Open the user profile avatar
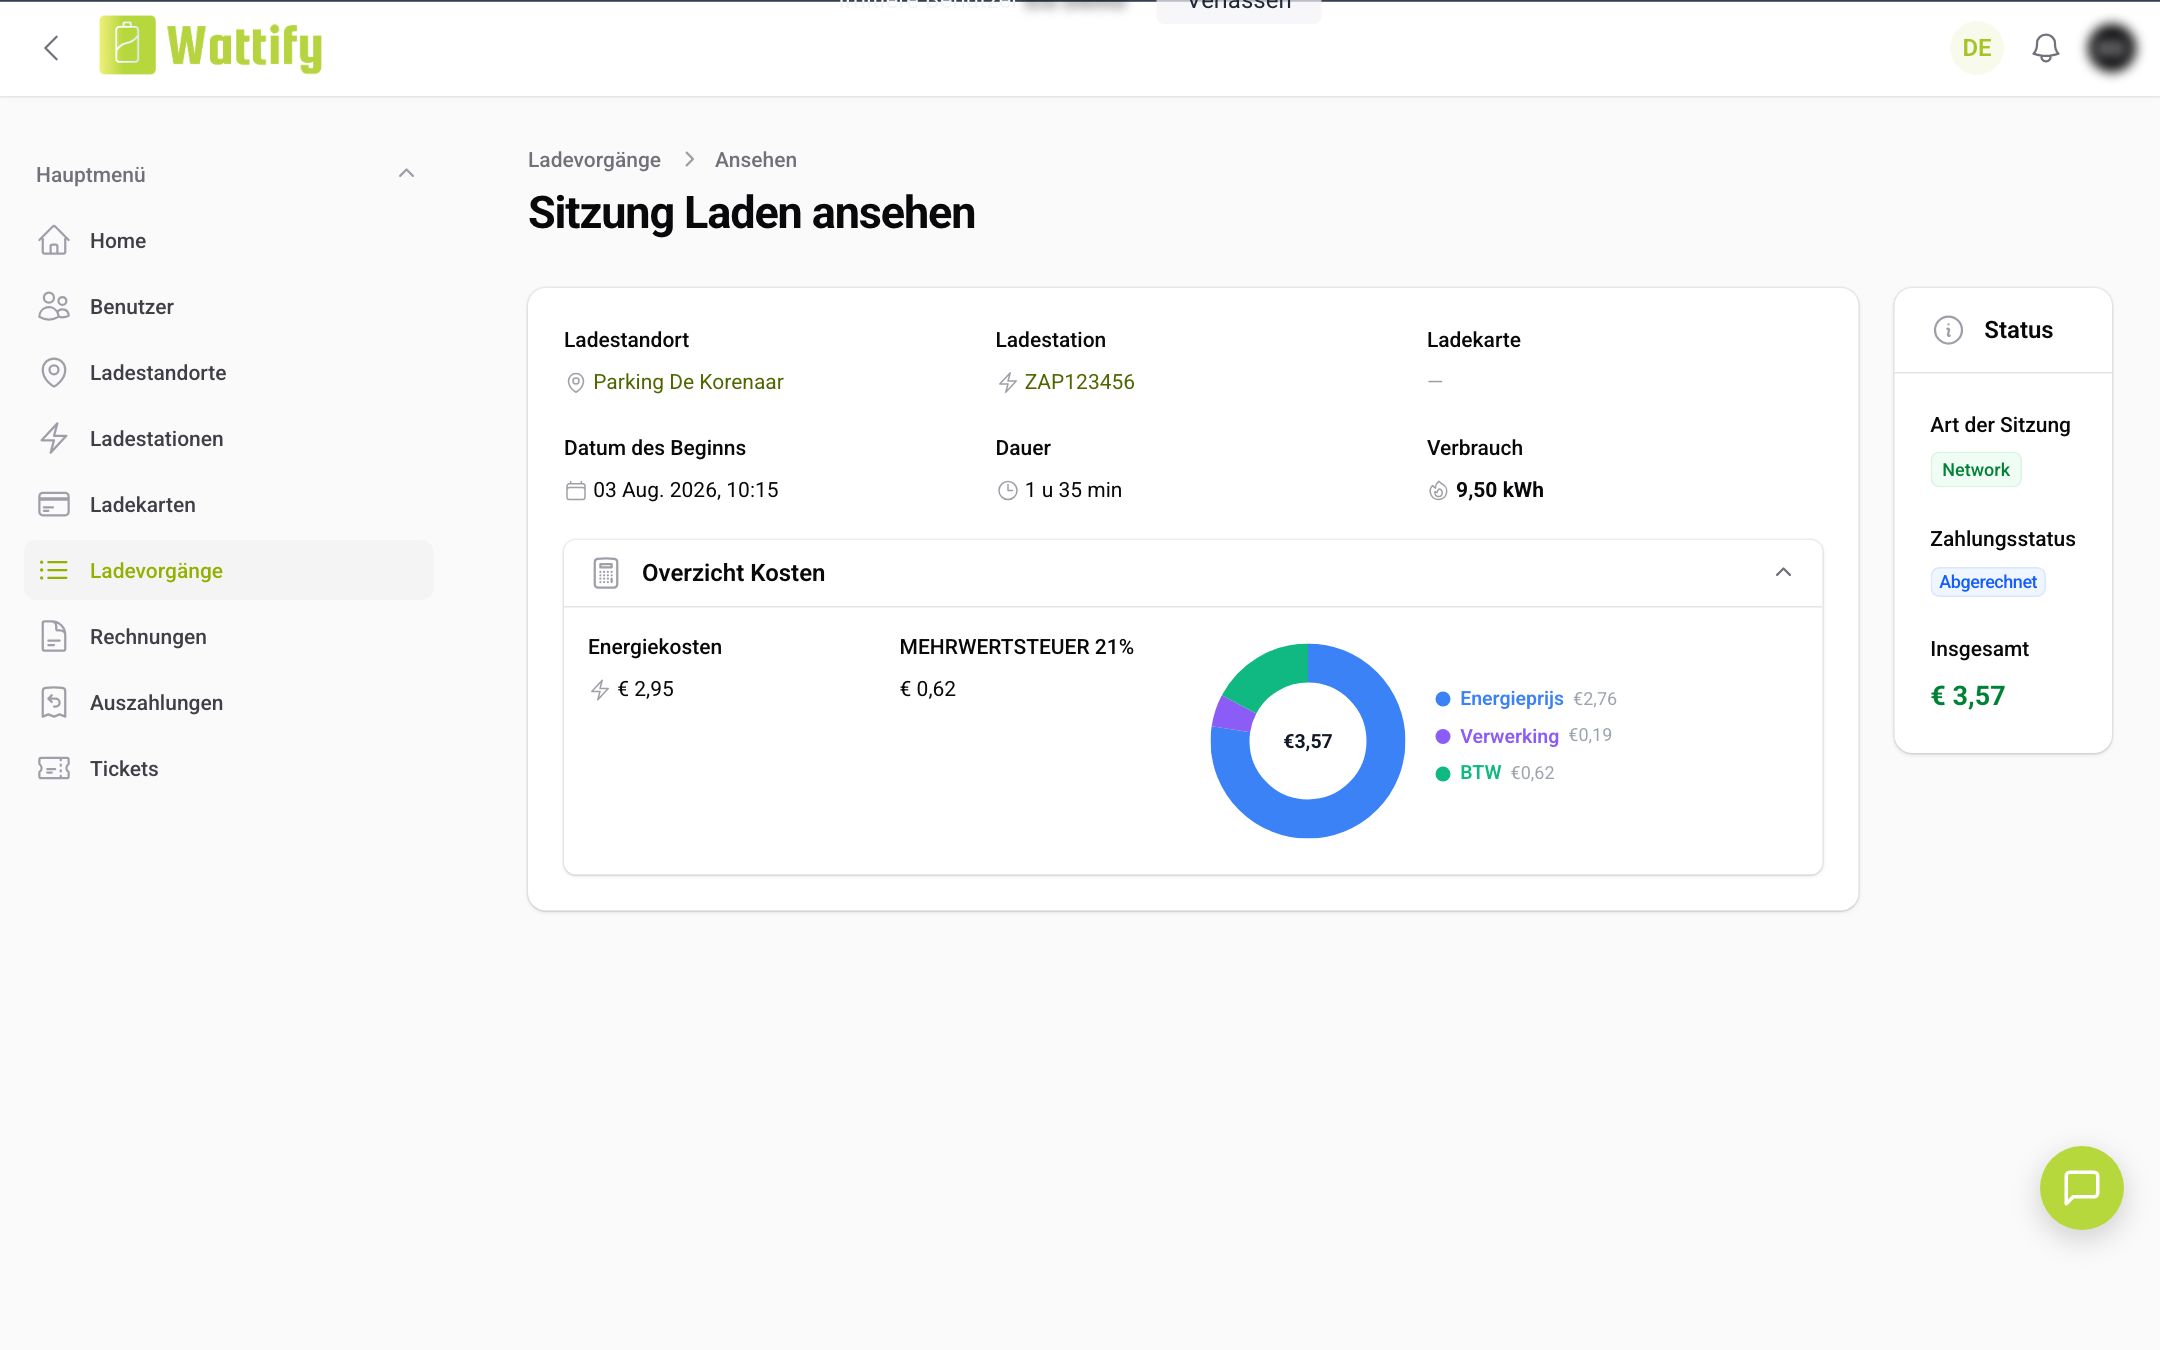Viewport: 2160px width, 1350px height. (2111, 48)
